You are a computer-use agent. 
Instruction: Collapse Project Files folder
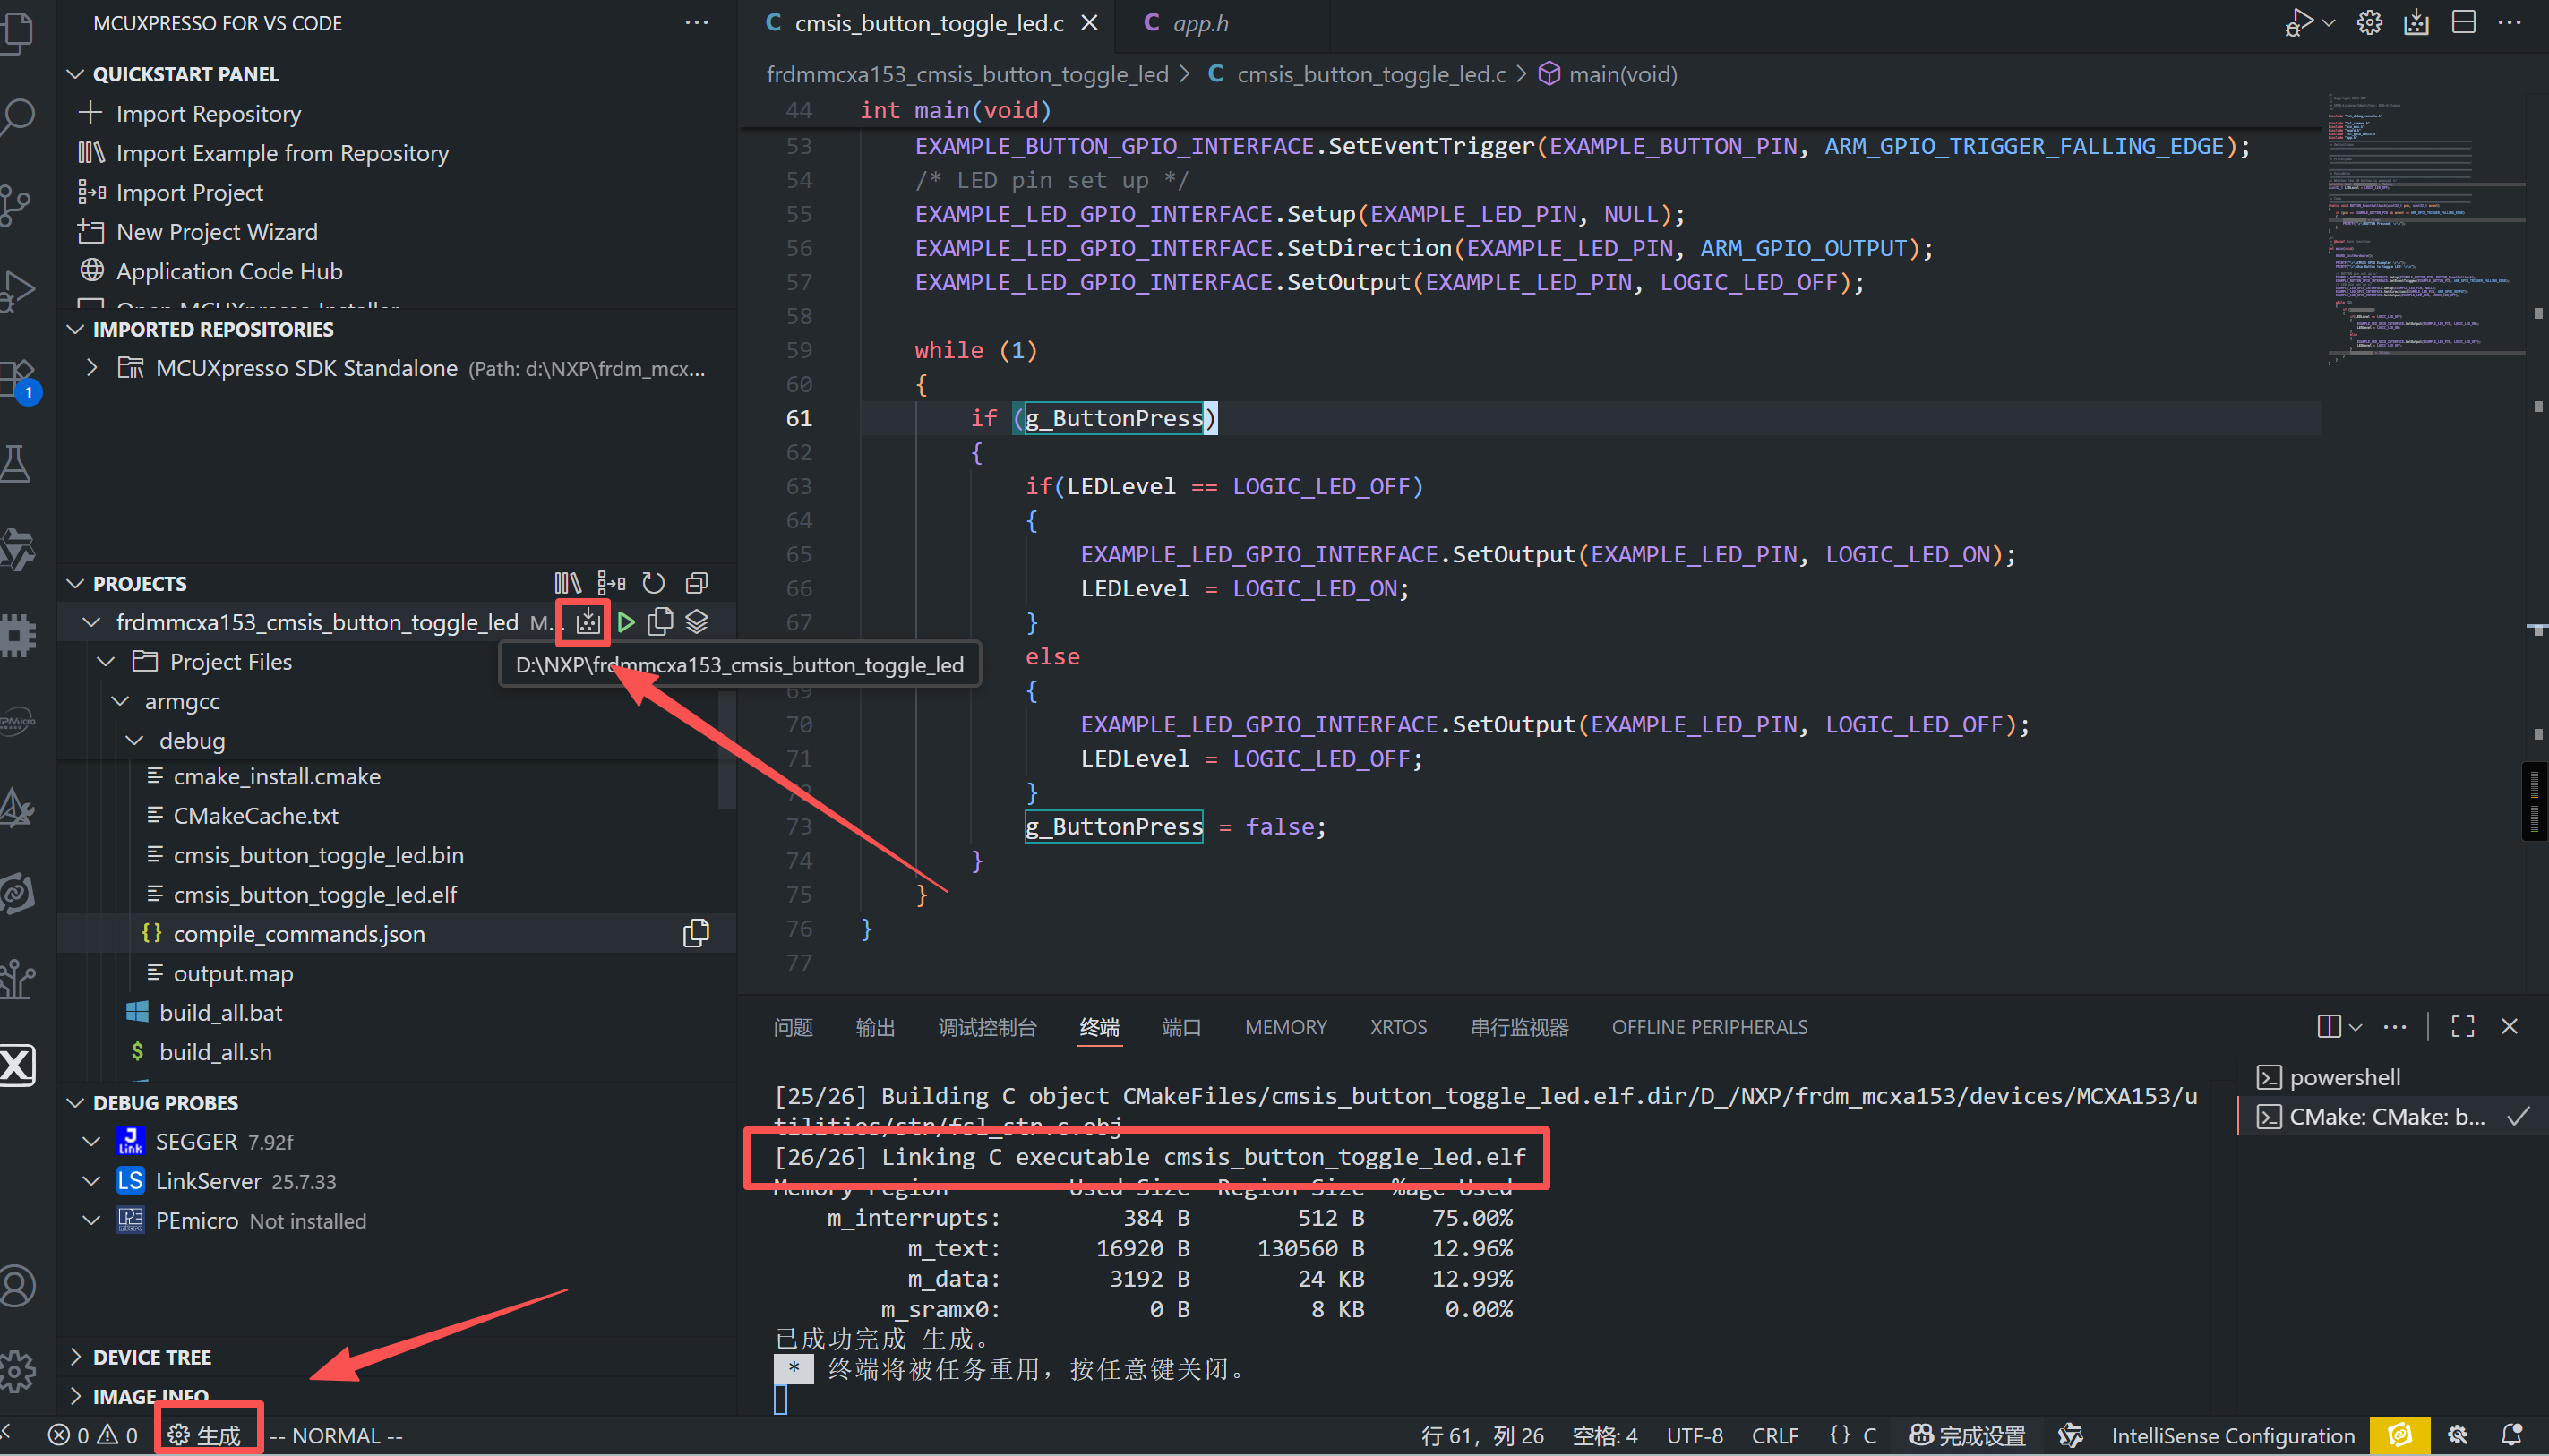click(x=106, y=661)
